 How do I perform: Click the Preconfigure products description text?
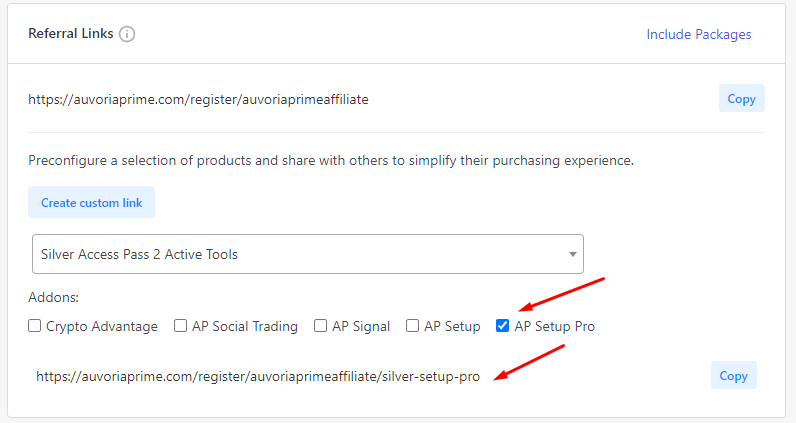tap(330, 160)
